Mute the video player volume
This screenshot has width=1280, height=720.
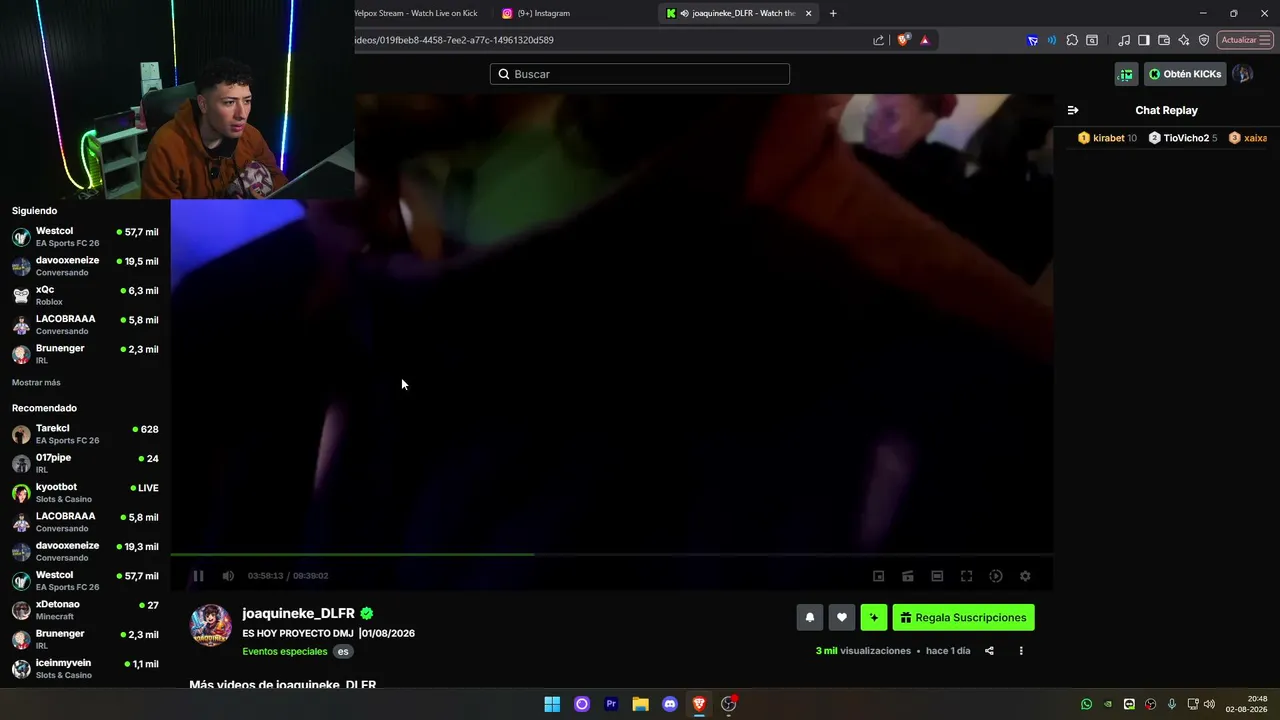228,576
